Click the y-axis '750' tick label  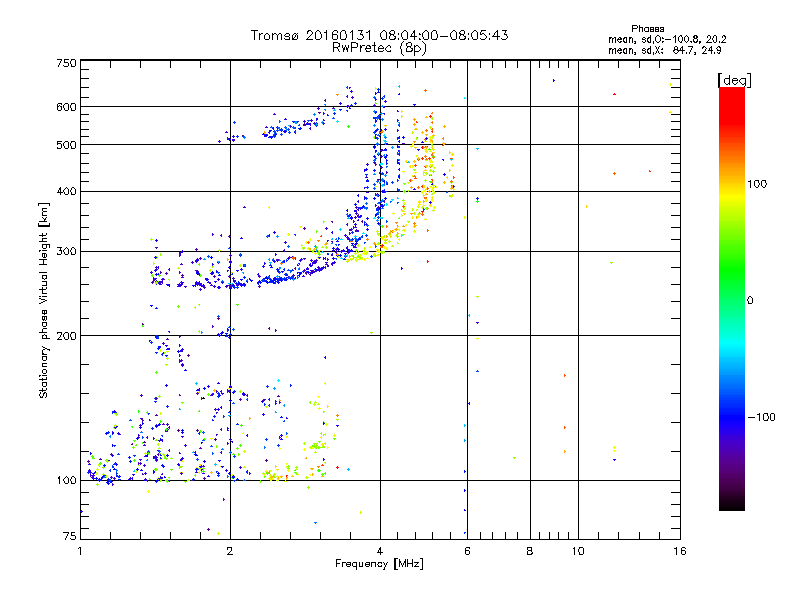(x=66, y=63)
